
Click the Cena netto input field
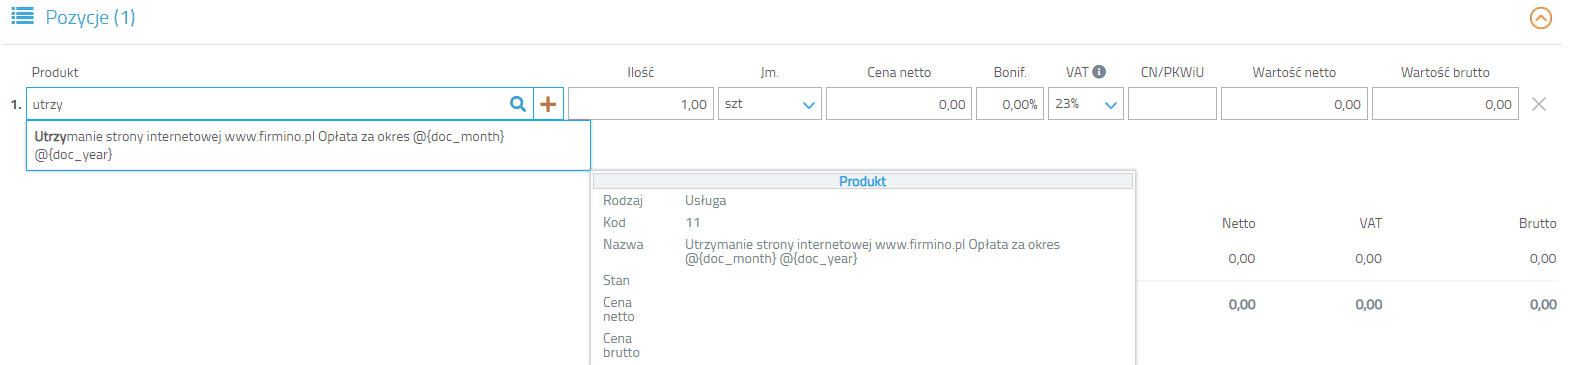tap(899, 104)
